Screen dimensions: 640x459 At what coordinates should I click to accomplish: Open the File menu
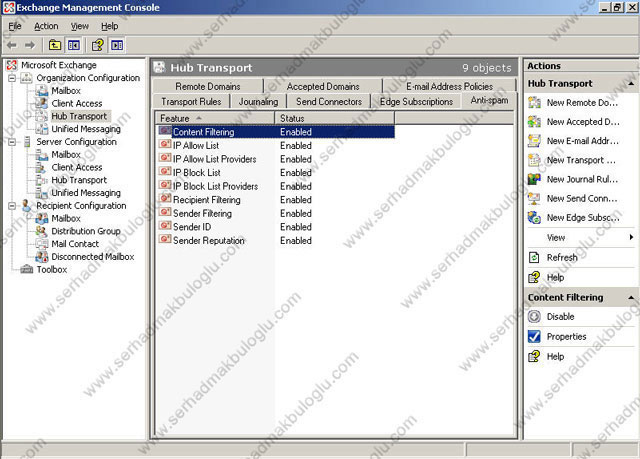pos(15,26)
